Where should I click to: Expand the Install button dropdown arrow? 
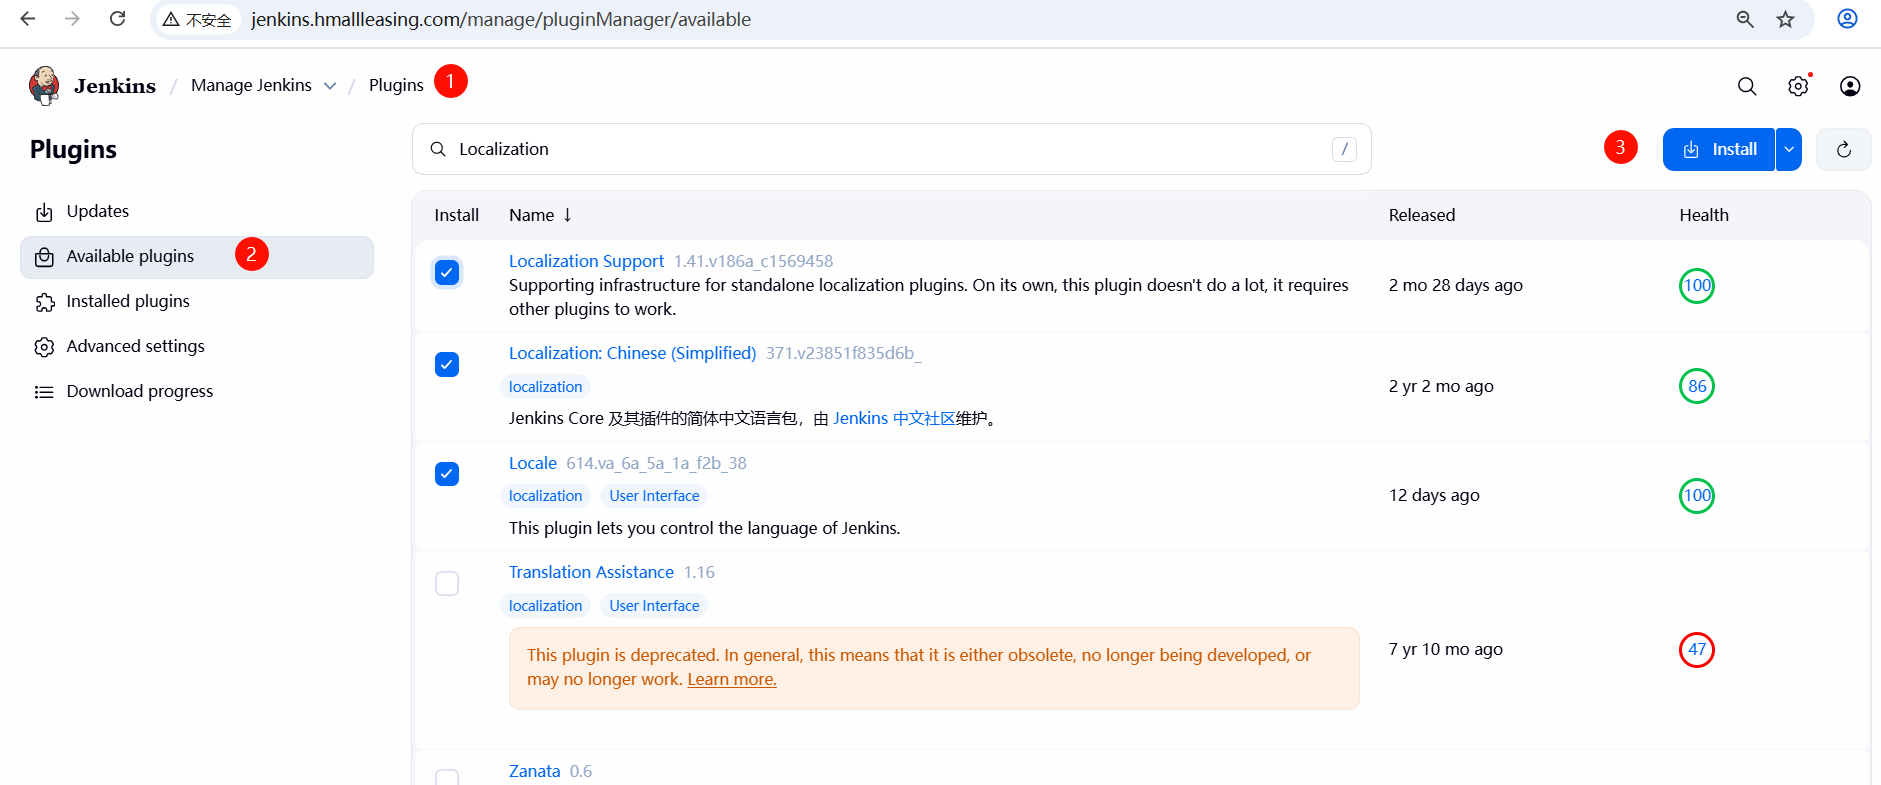pos(1788,150)
